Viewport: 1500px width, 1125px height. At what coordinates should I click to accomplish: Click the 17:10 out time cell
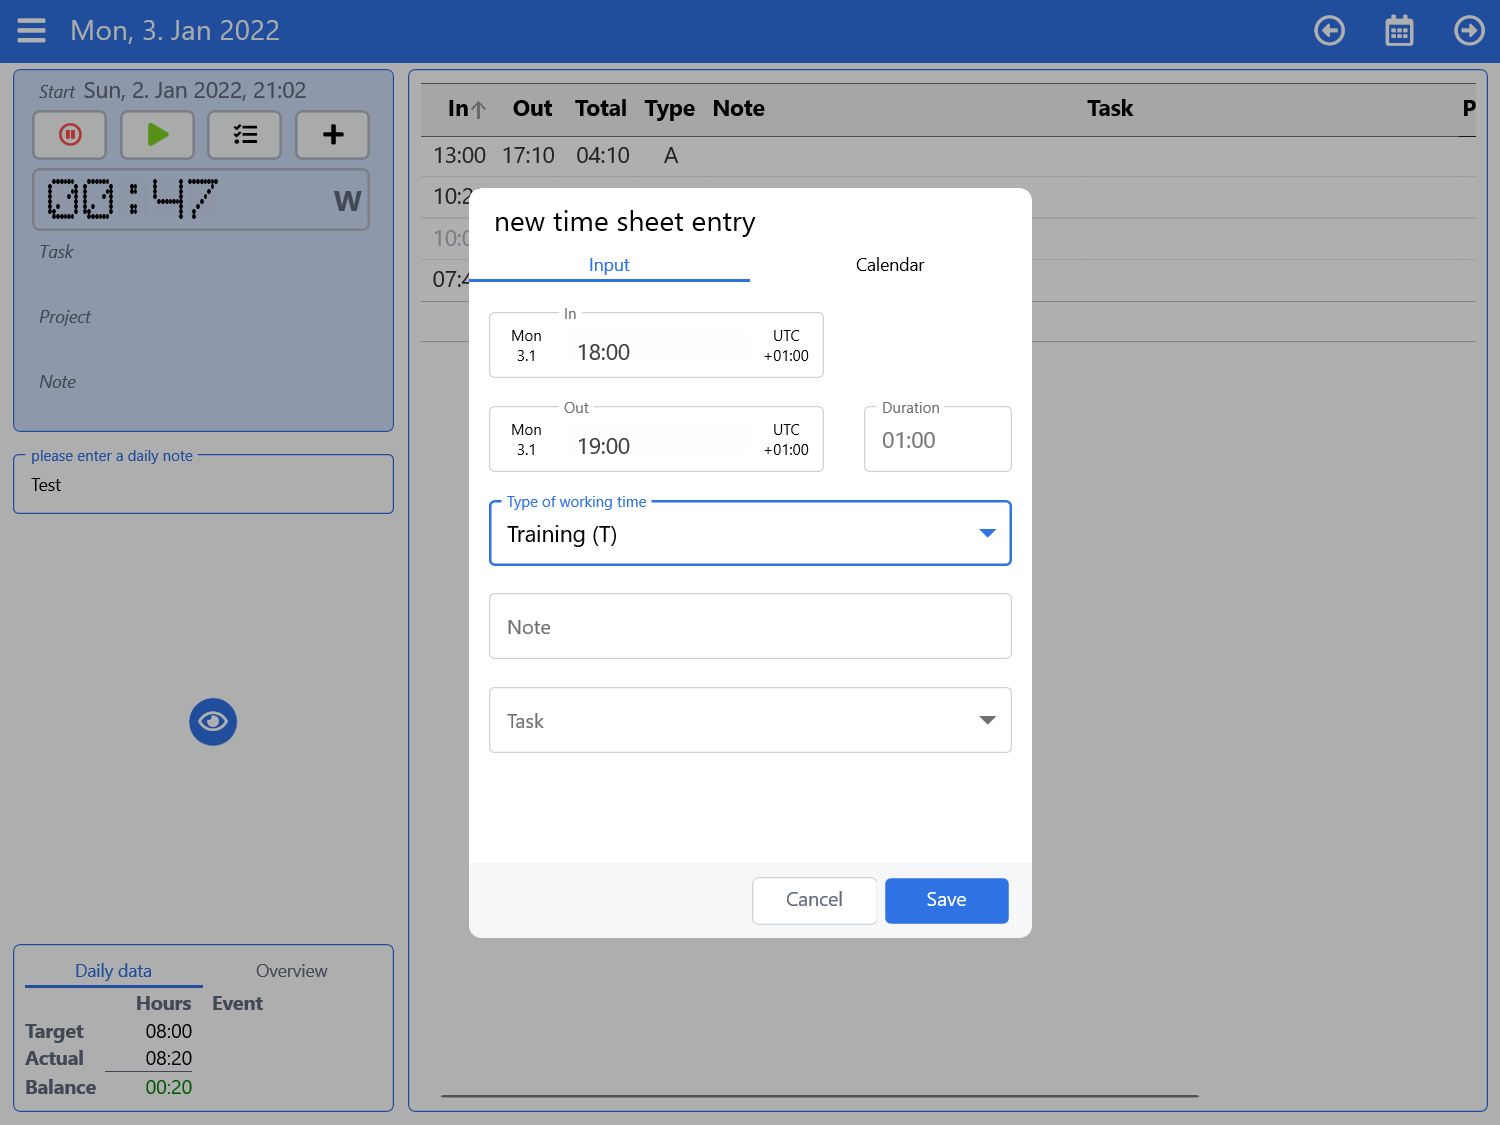[x=528, y=156]
